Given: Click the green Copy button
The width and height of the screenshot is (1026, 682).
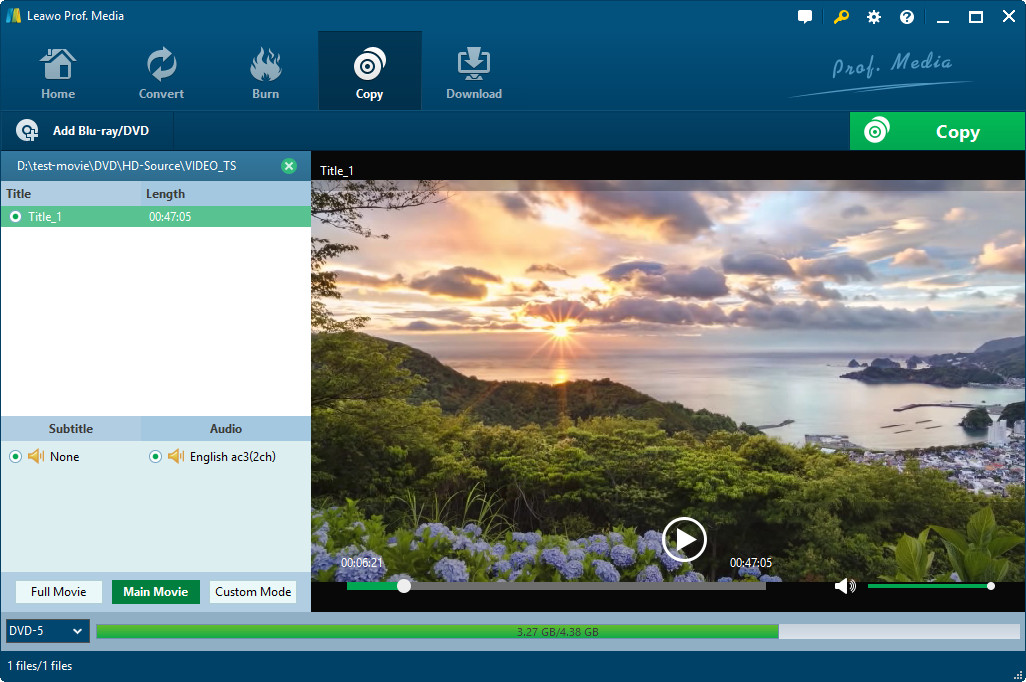Looking at the screenshot, I should (937, 132).
